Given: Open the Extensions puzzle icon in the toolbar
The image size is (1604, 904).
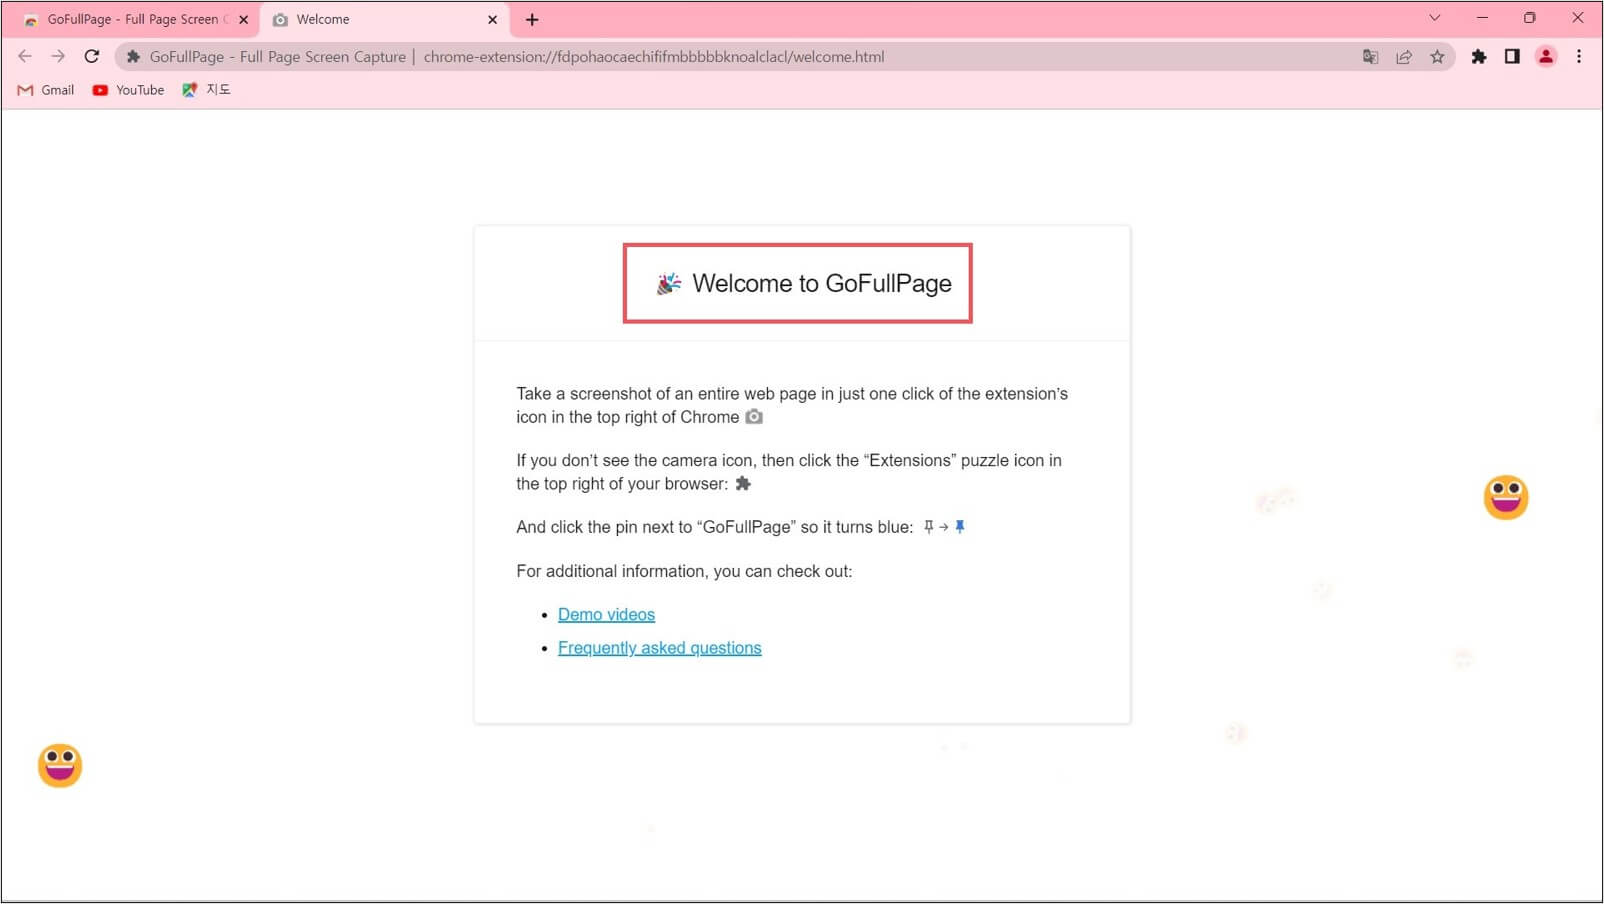Looking at the screenshot, I should 1479,57.
